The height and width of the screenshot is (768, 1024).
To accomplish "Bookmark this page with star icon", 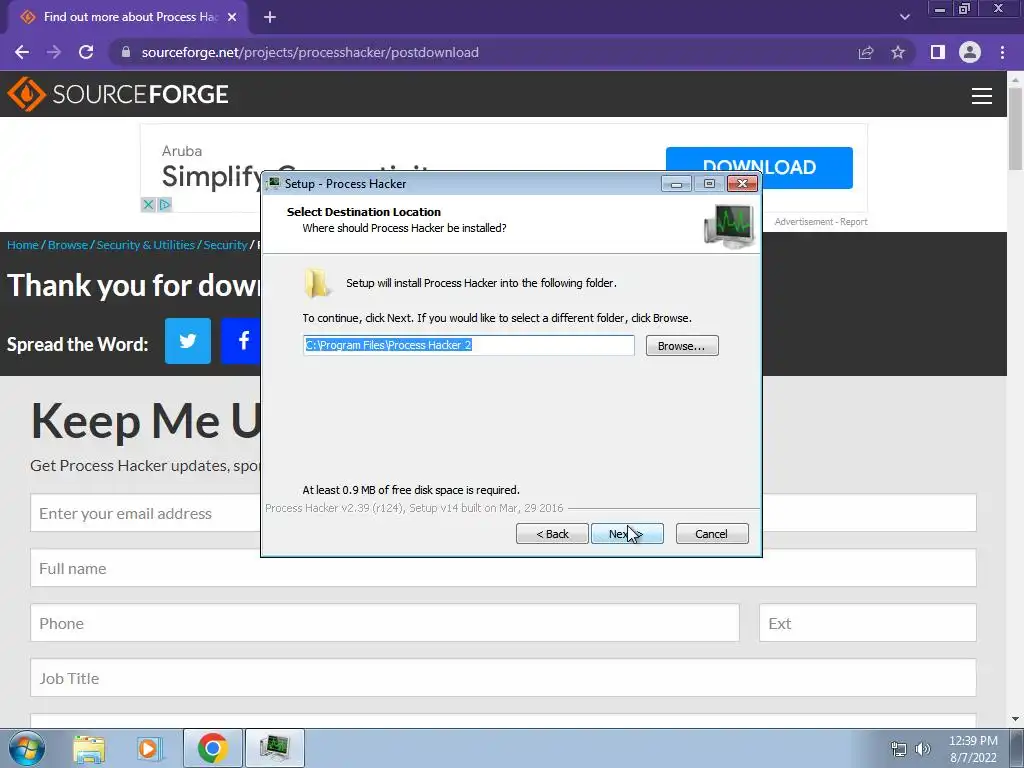I will 898,52.
